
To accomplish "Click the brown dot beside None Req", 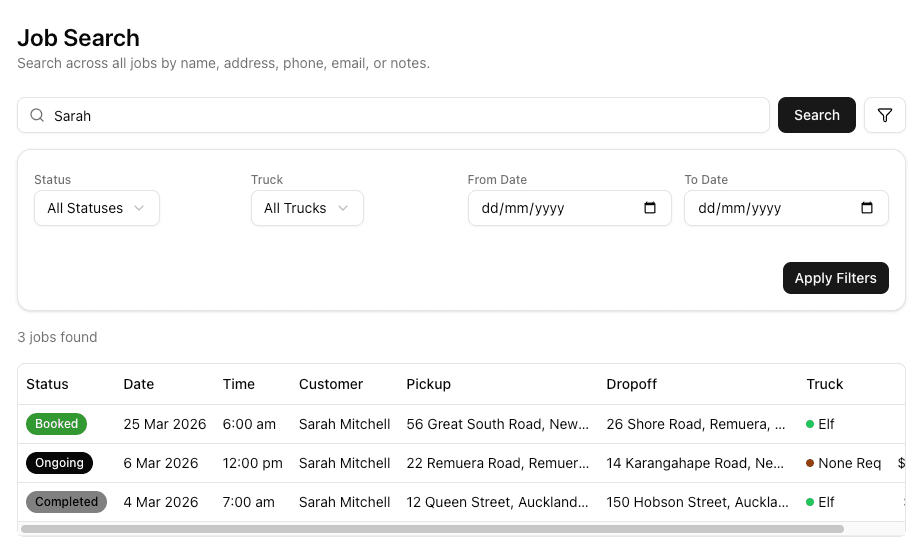I will click(810, 463).
